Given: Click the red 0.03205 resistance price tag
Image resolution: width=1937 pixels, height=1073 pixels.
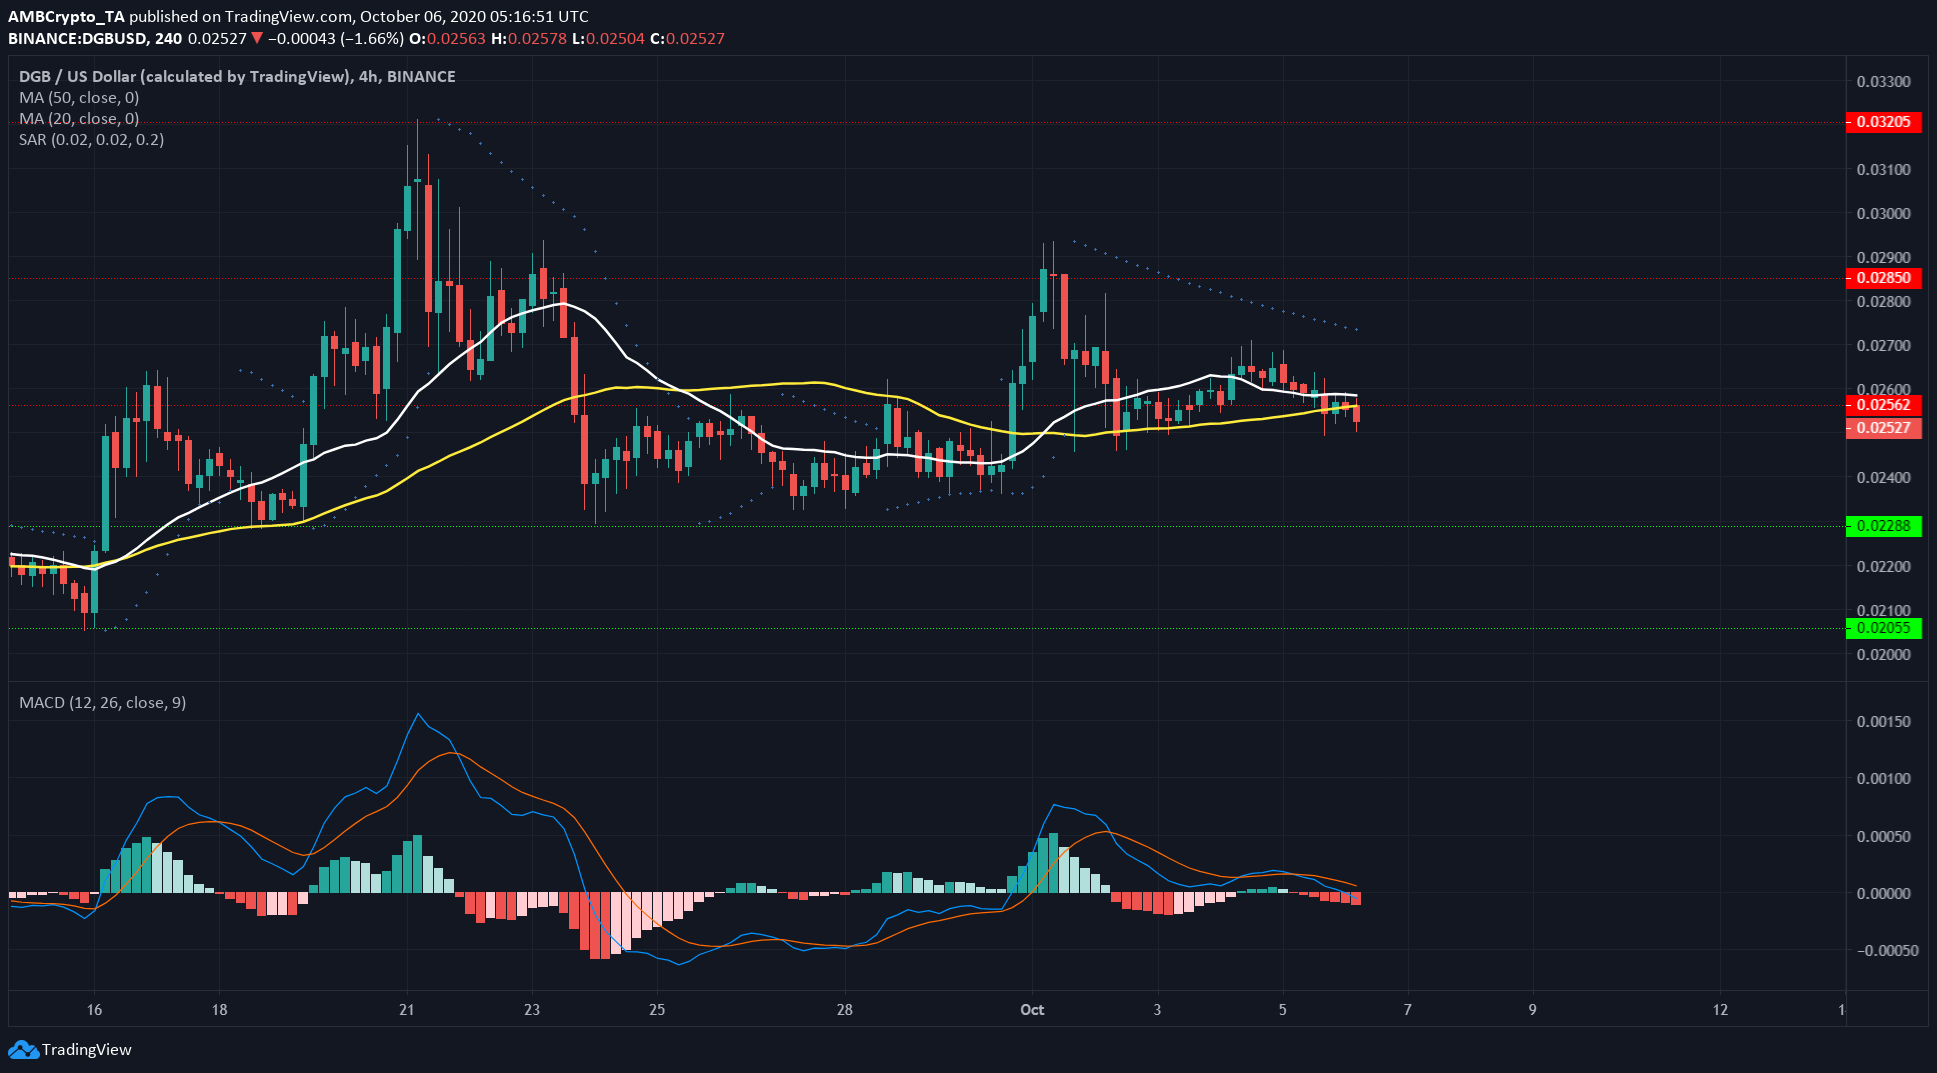Looking at the screenshot, I should 1883,122.
